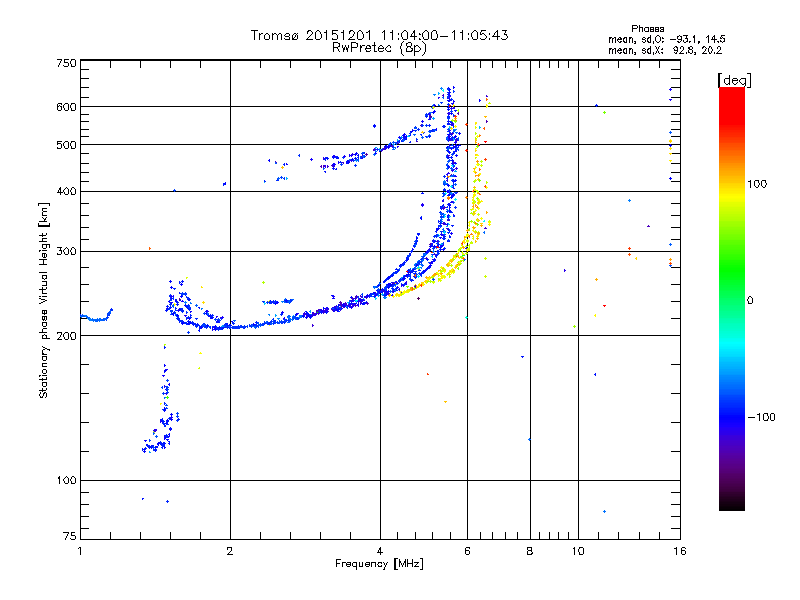Pick the green colorbar region near 0
The height and width of the screenshot is (600, 800).
click(x=732, y=286)
